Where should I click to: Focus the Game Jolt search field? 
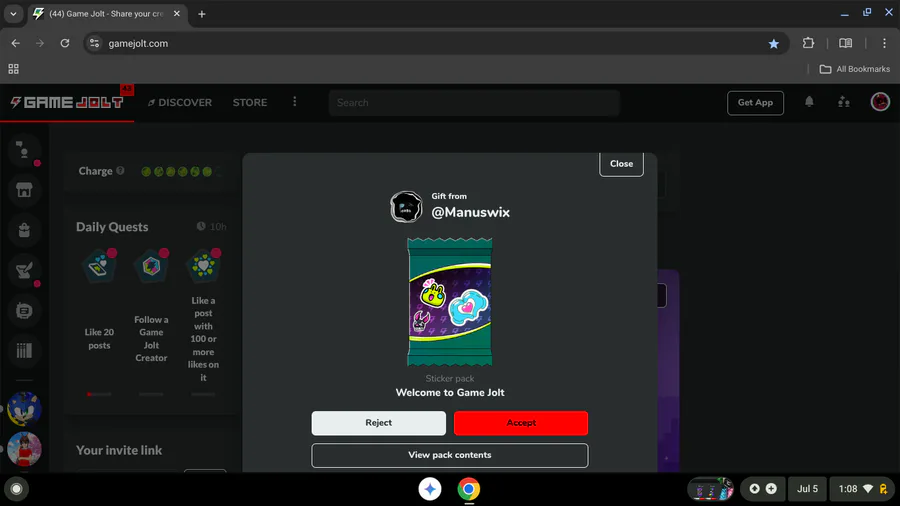pyautogui.click(x=474, y=103)
